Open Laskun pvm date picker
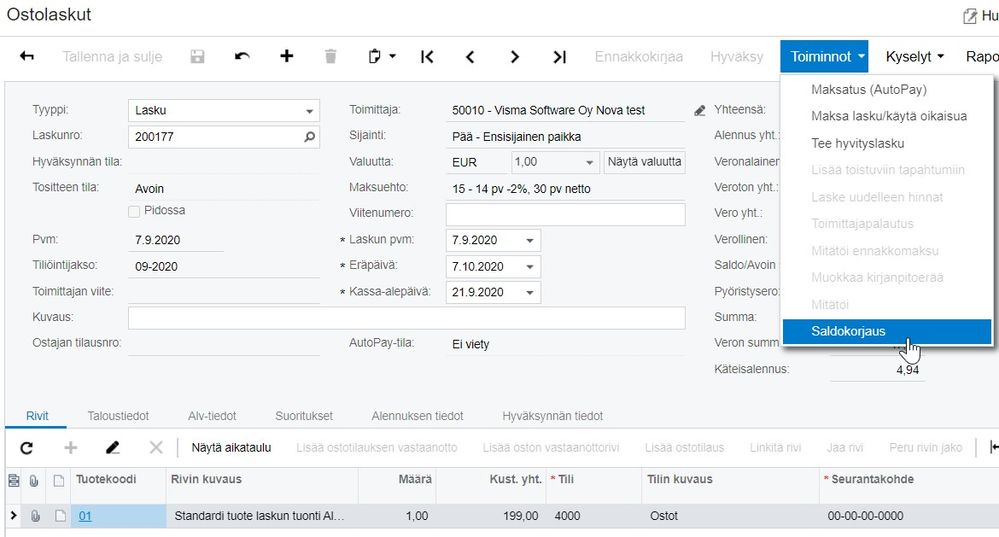 [529, 240]
